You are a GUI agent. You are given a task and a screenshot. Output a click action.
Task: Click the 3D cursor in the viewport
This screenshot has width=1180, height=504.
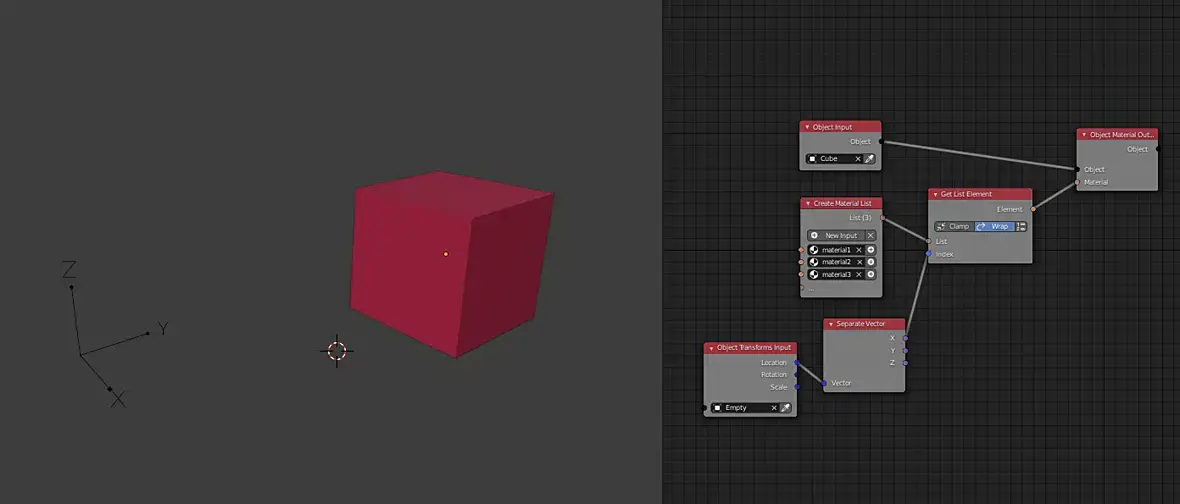coord(337,351)
